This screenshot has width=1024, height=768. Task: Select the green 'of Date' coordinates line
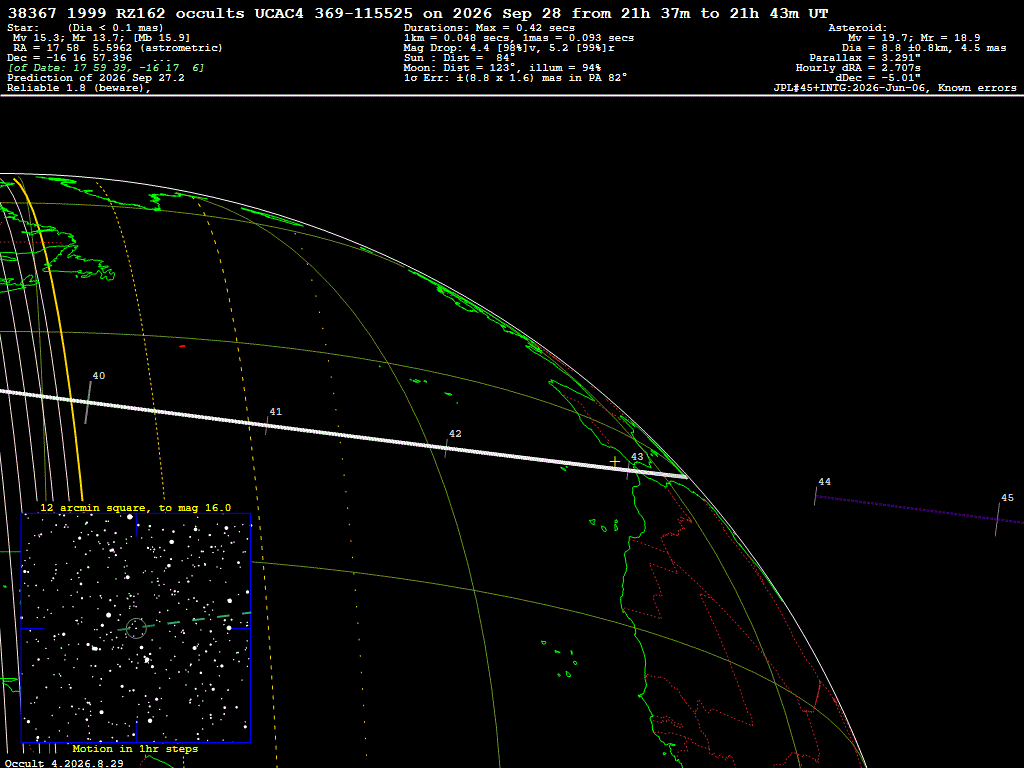[106, 68]
